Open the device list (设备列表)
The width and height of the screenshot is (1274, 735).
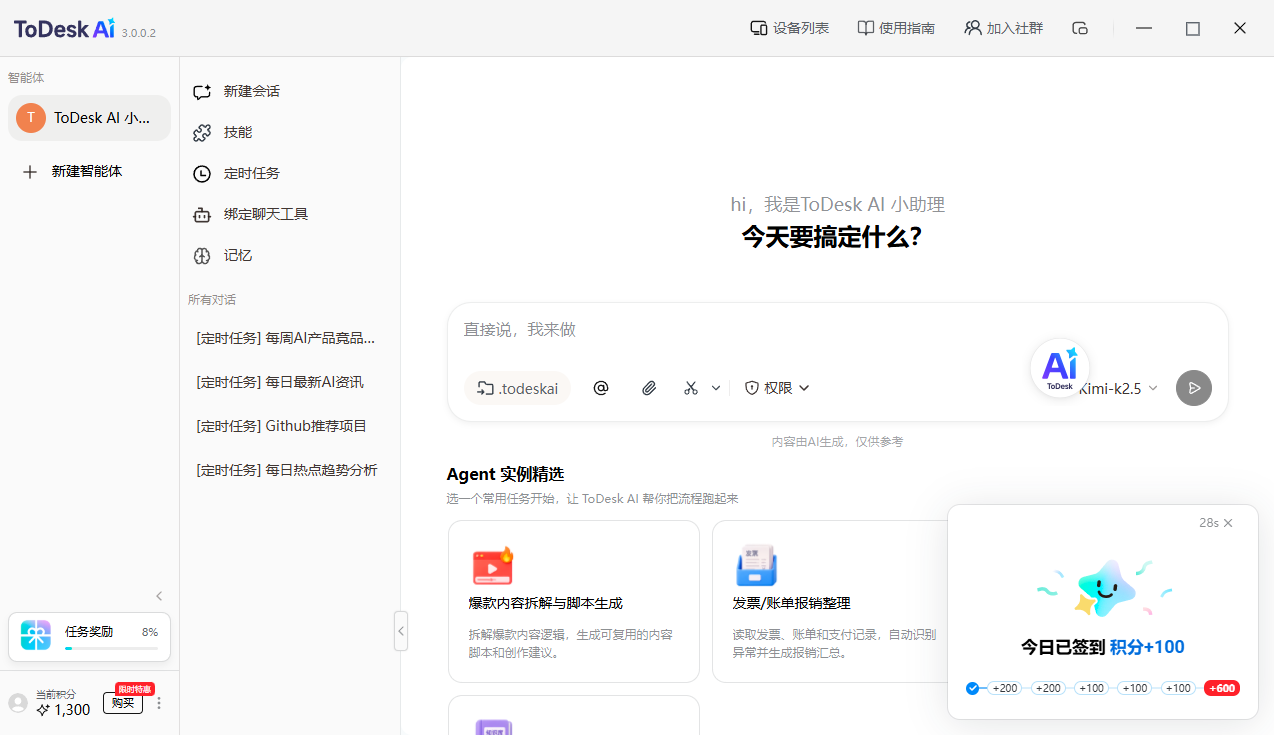click(790, 28)
